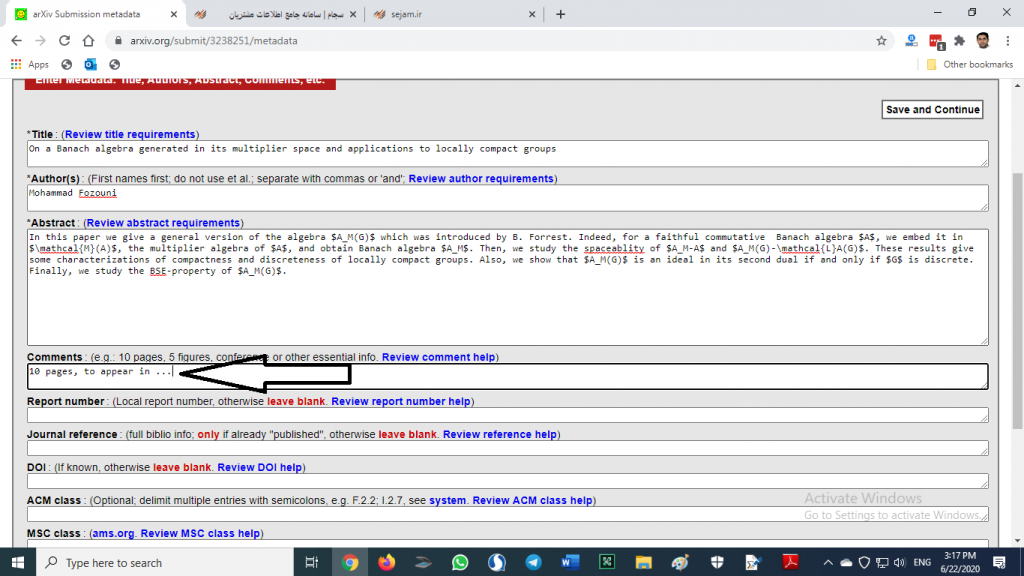
Task: Open the new tab plus button
Action: point(560,14)
